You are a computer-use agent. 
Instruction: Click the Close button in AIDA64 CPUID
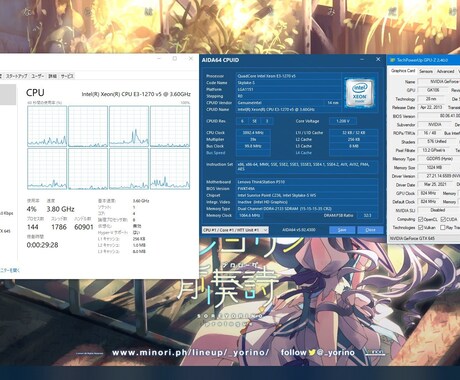point(370,230)
